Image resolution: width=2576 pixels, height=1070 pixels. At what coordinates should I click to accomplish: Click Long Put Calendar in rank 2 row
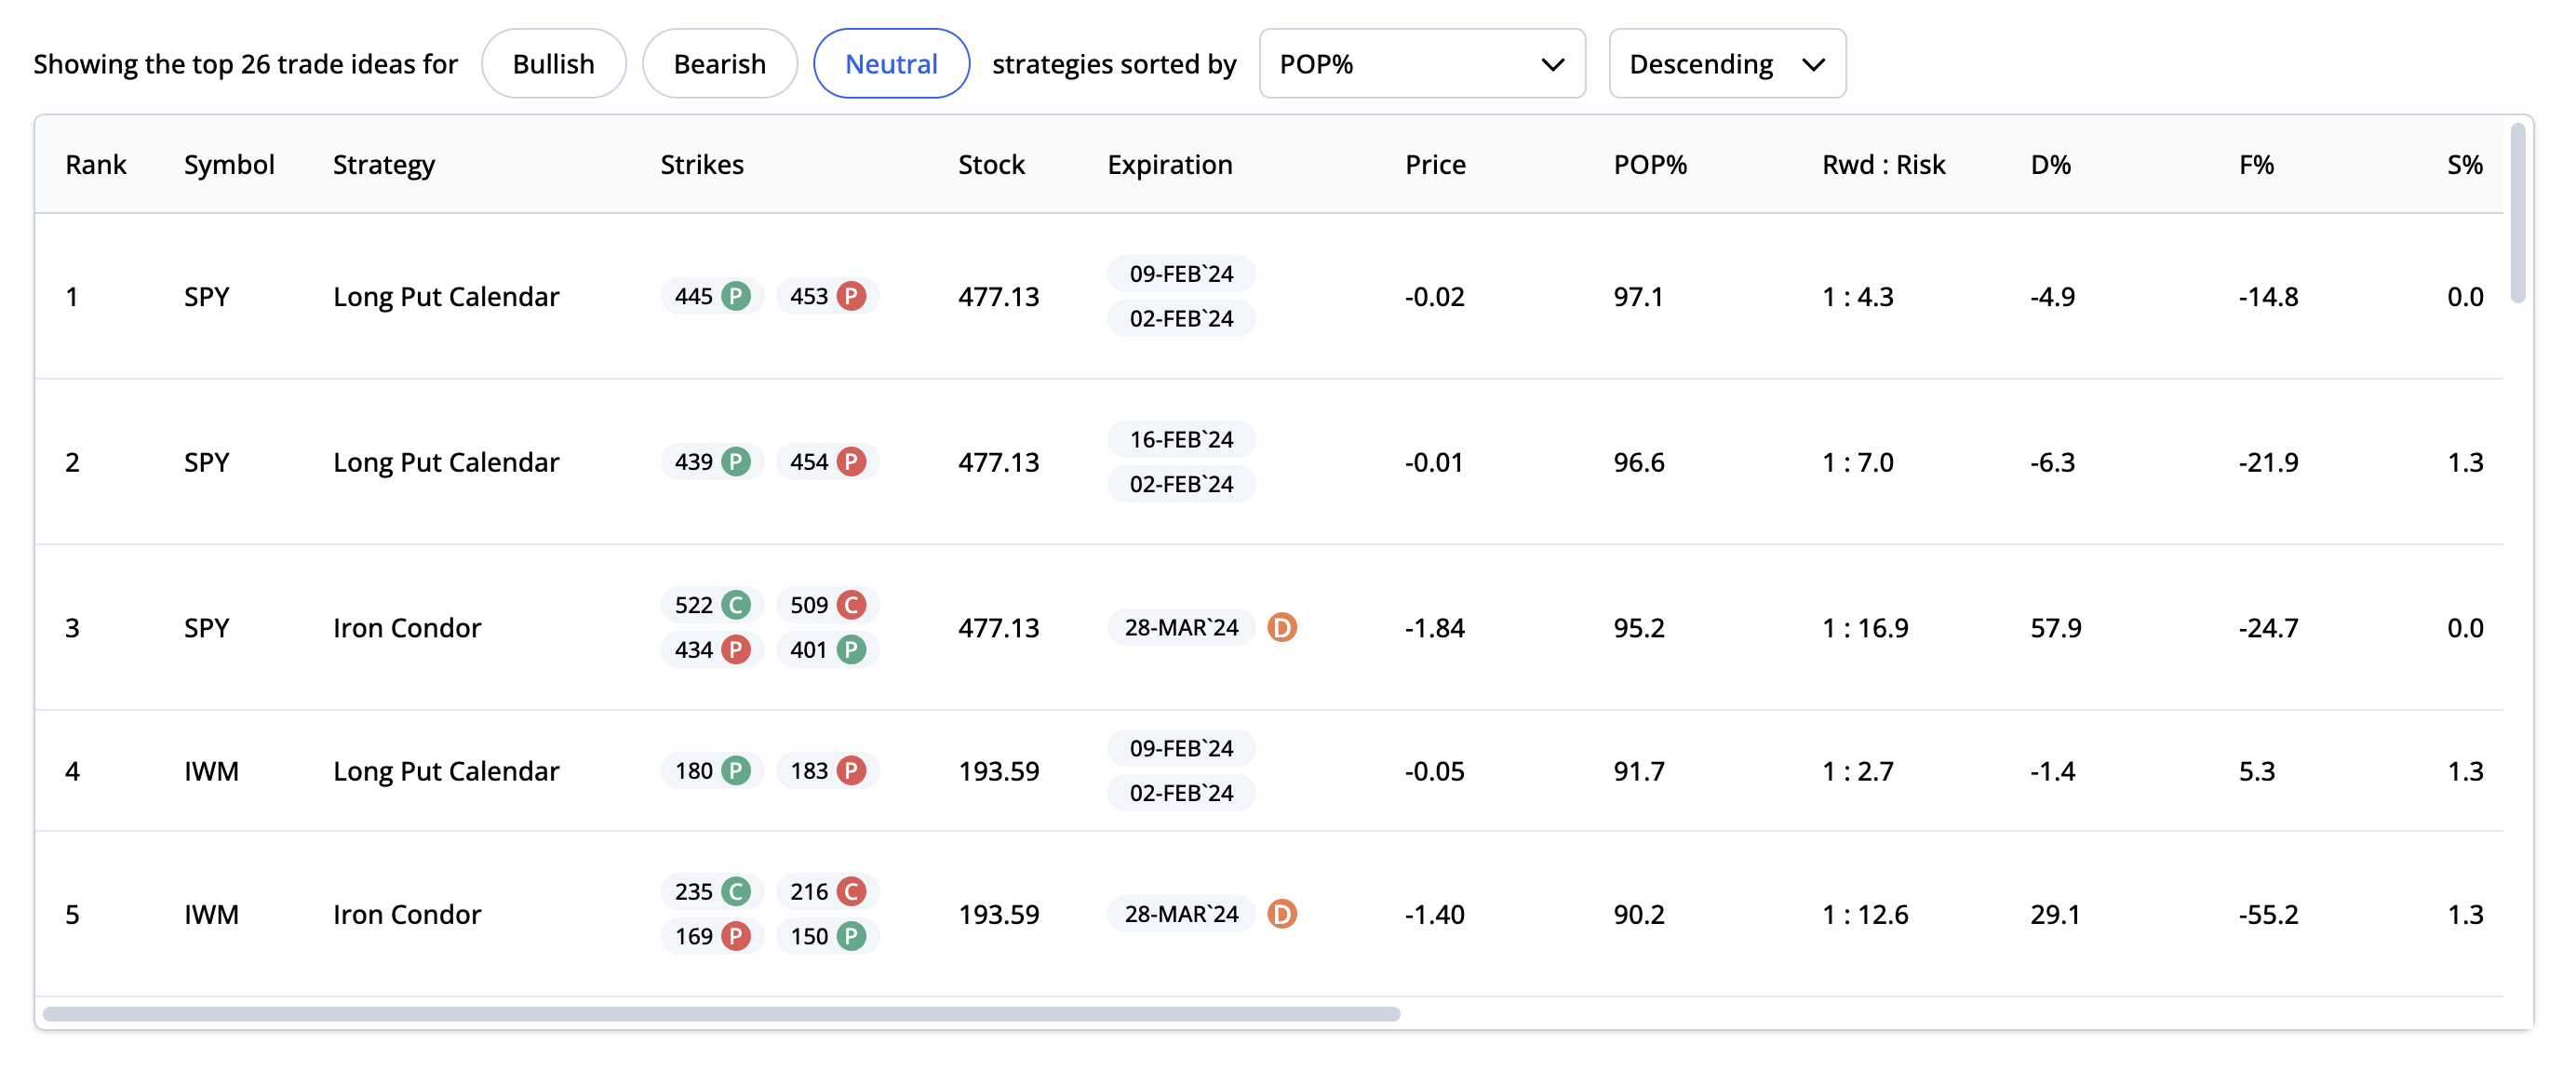[x=446, y=462]
